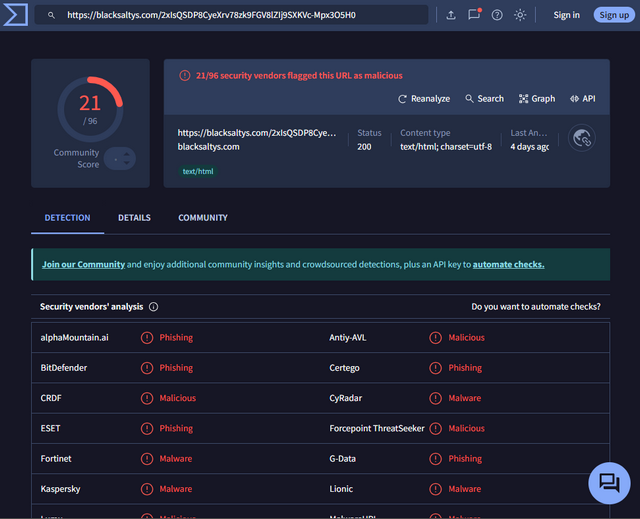Click the Phishing verdict for G-Data

click(465, 459)
